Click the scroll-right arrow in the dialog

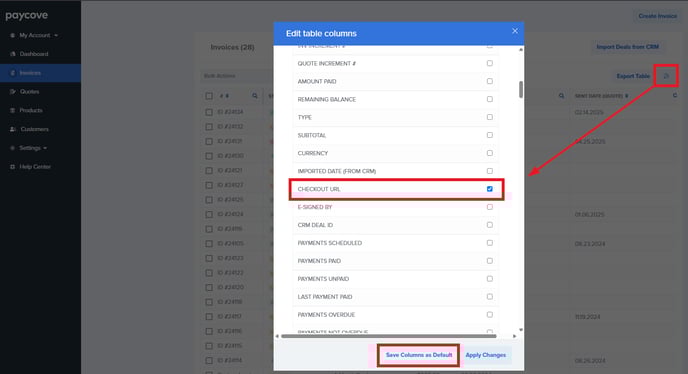(515, 336)
